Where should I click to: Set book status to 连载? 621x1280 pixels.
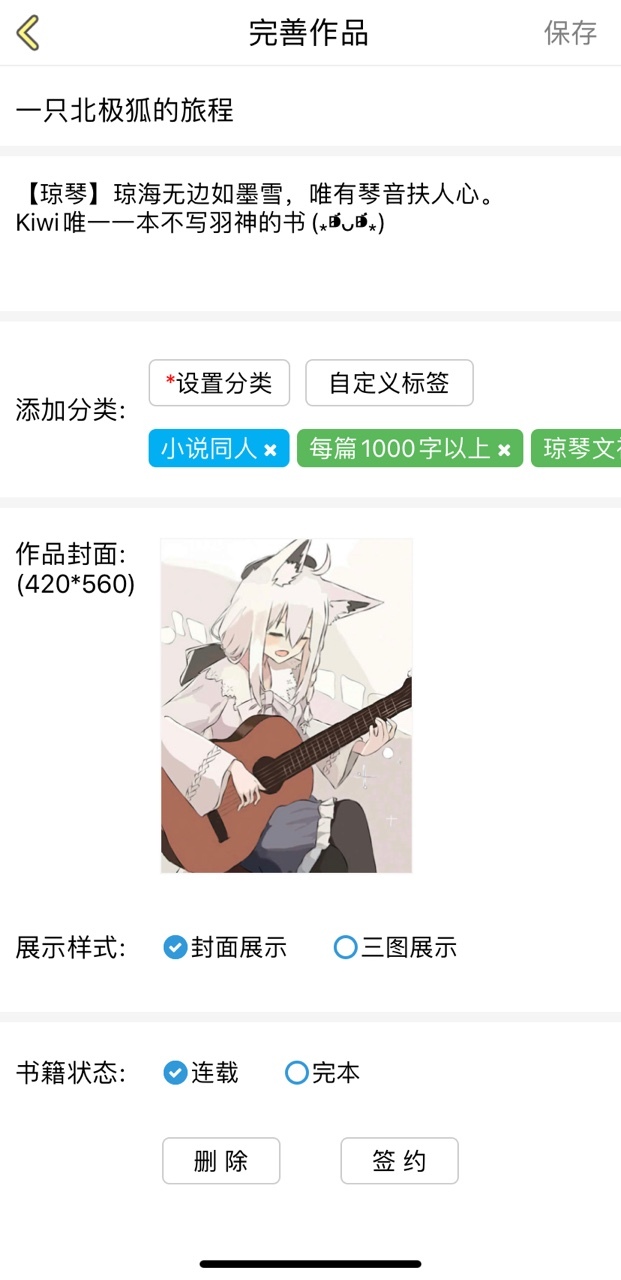tap(201, 1073)
